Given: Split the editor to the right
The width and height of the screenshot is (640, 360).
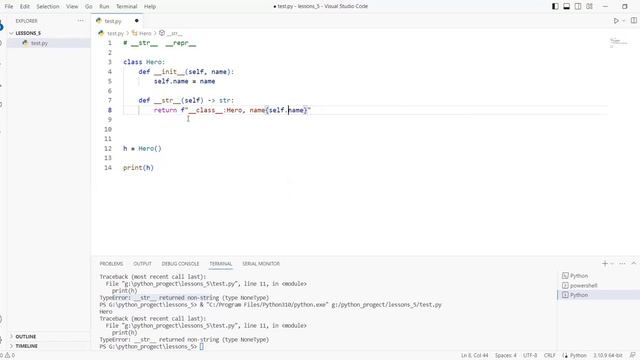Looking at the screenshot, I should point(634,20).
